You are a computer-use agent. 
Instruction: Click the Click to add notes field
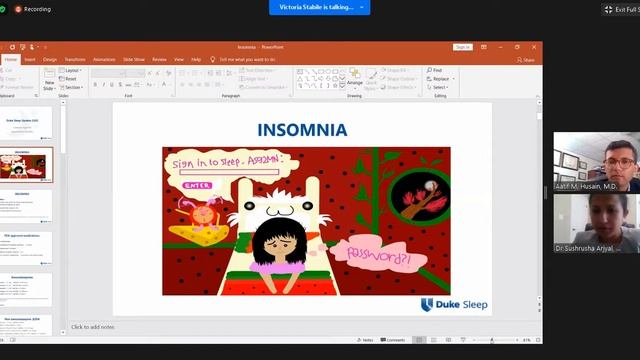(93, 327)
